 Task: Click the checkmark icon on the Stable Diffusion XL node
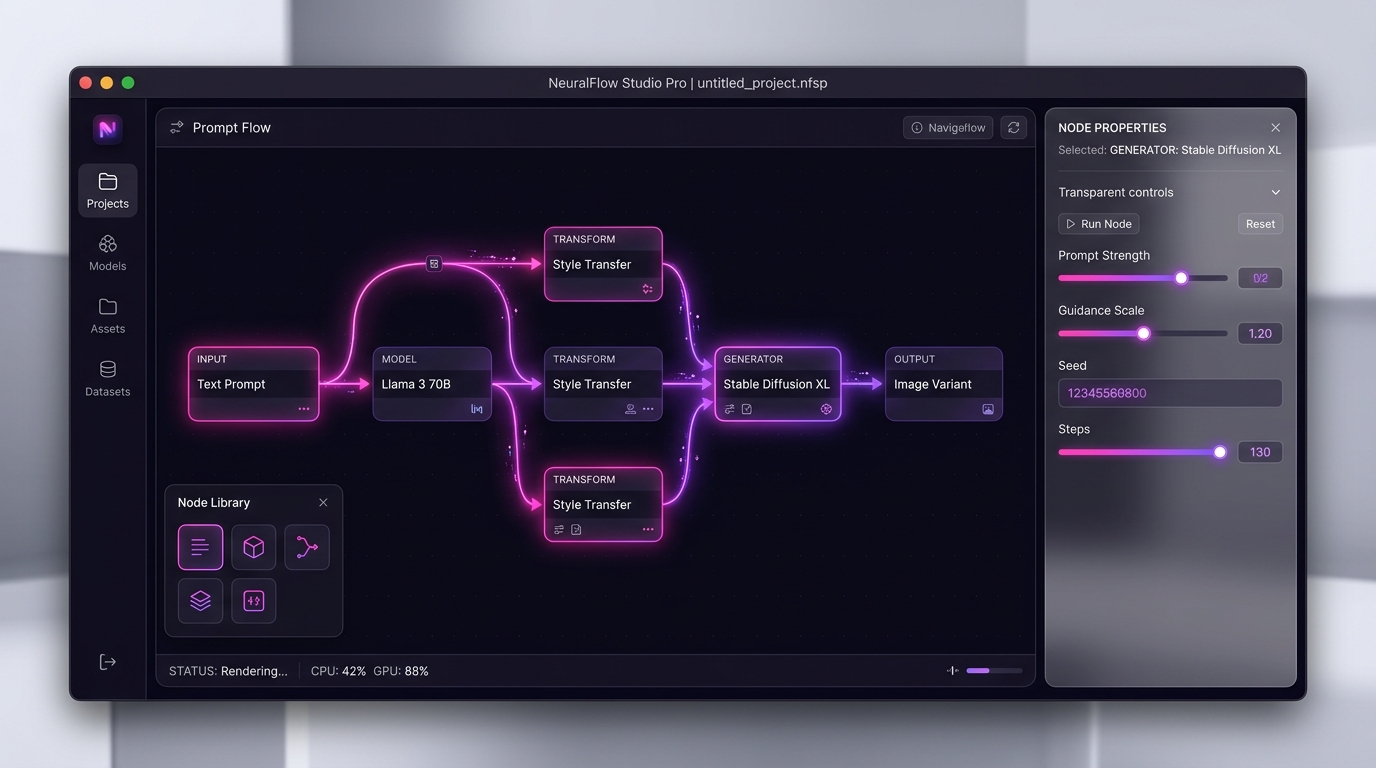(747, 409)
